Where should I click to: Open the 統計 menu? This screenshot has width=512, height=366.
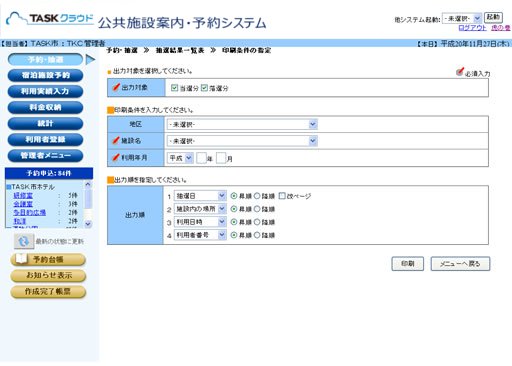click(45, 123)
